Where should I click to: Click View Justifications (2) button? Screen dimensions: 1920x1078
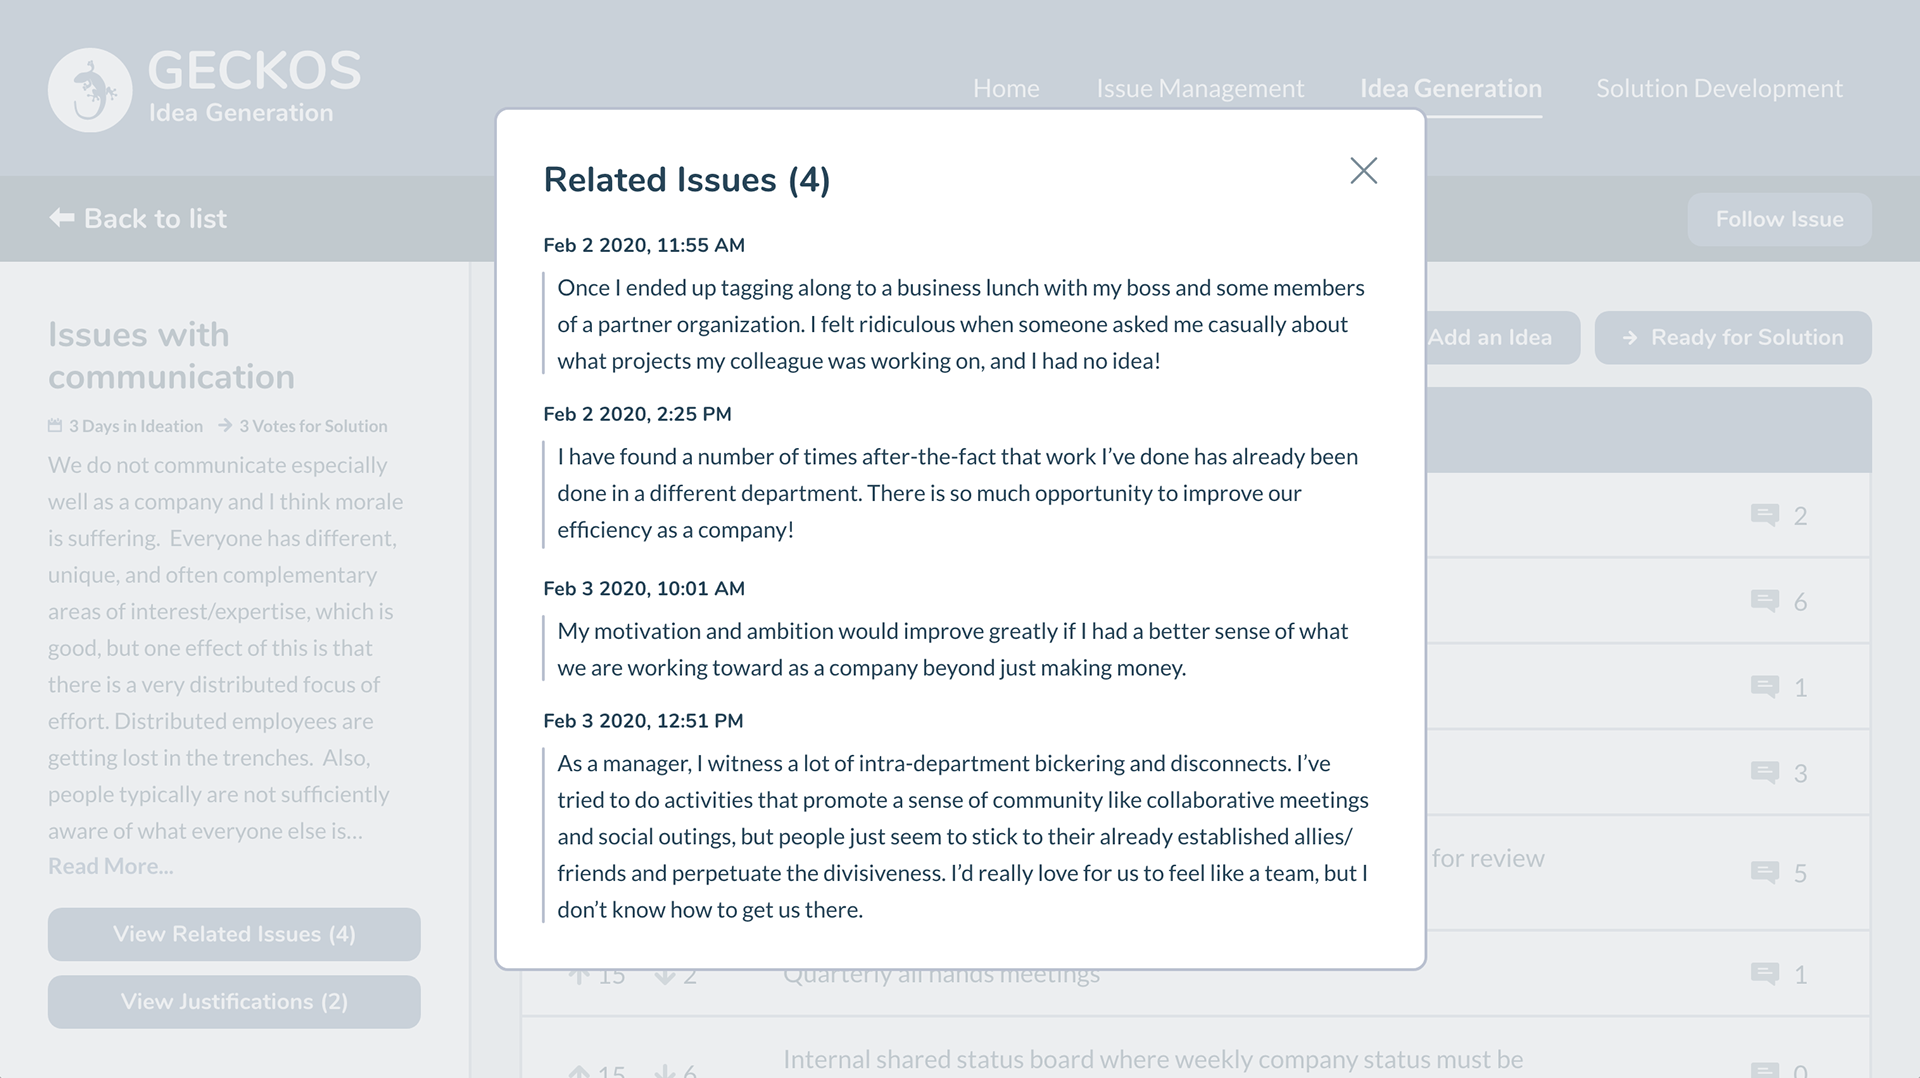coord(234,1002)
